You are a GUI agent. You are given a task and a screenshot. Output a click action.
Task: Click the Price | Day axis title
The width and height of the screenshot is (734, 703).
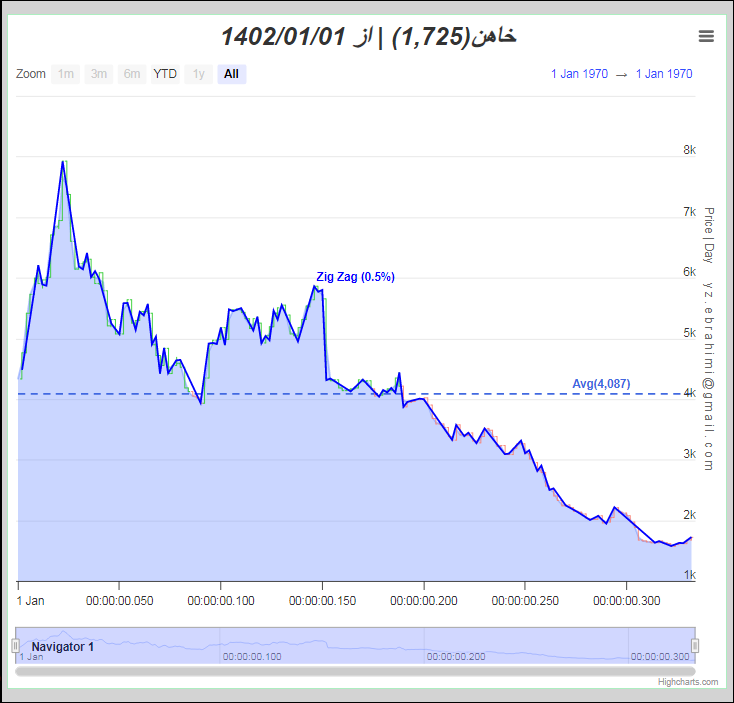pyautogui.click(x=709, y=235)
